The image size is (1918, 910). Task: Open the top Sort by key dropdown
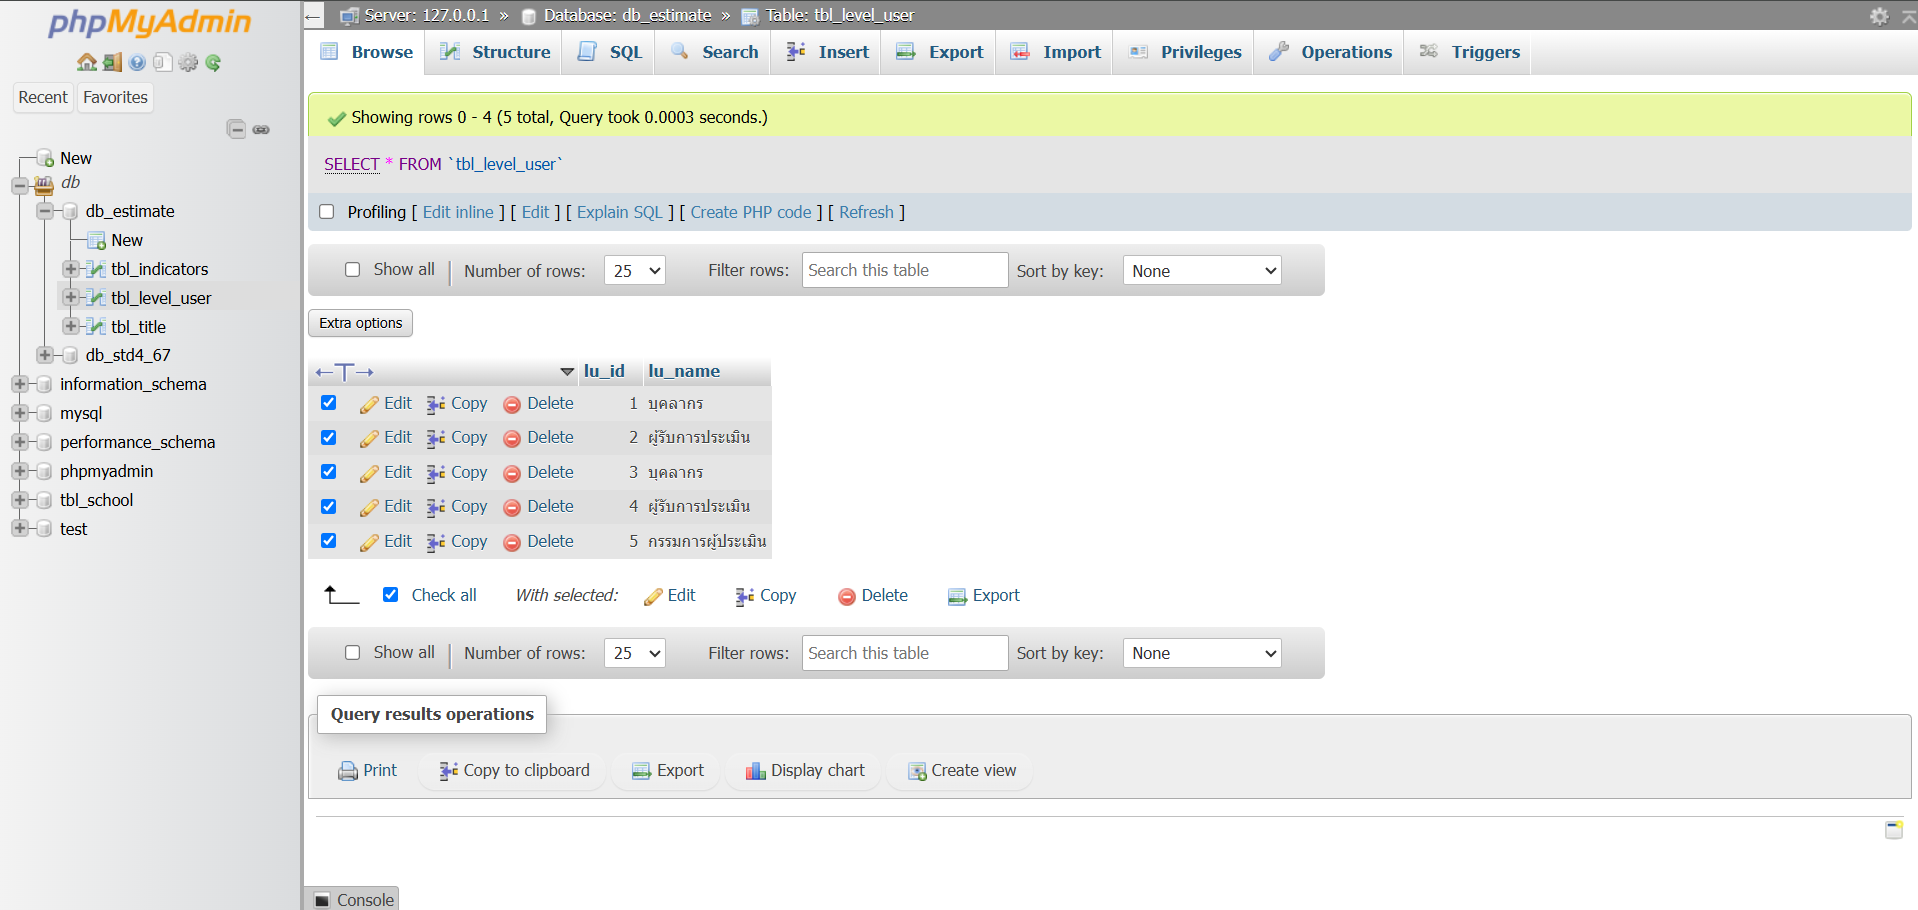1202,271
